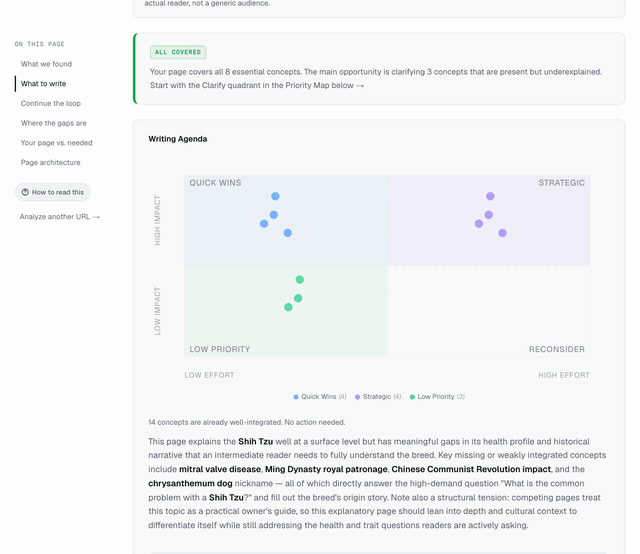
Task: Toggle Strategic (4) legend entry
Action: pos(378,397)
